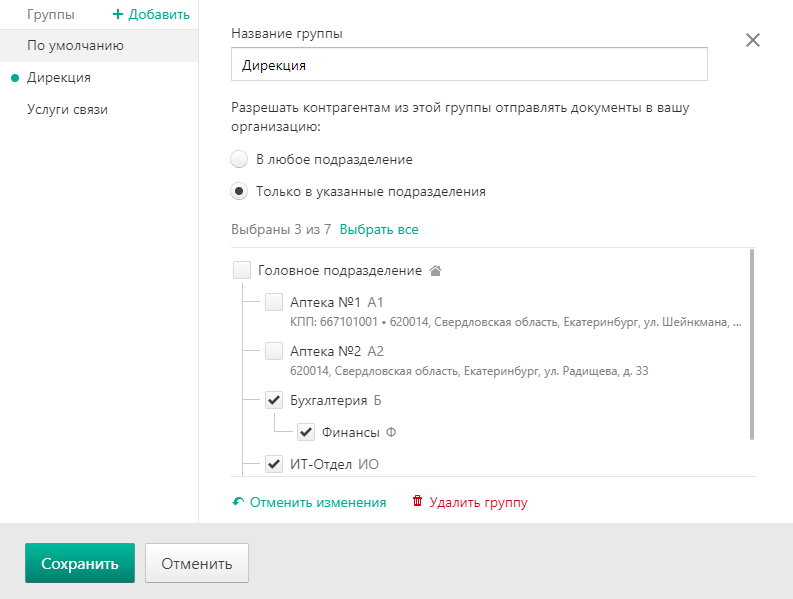Click the house icon beside Головное подразделение
Screen dimensions: 793x599
(435, 271)
